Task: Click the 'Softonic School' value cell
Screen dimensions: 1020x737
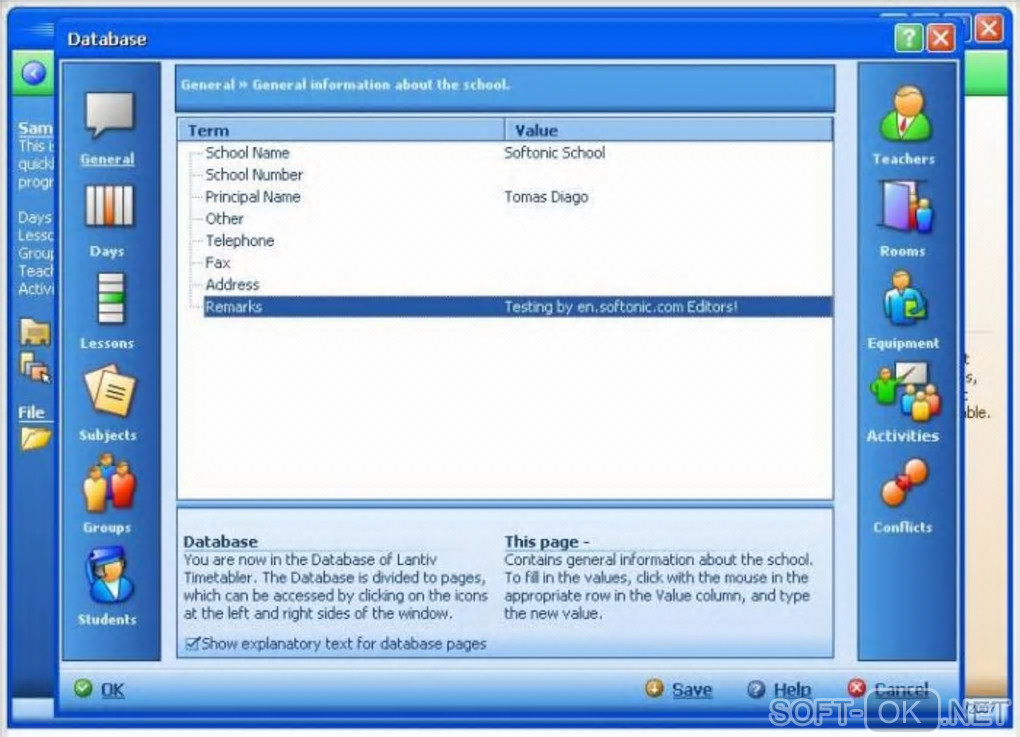Action: click(554, 153)
